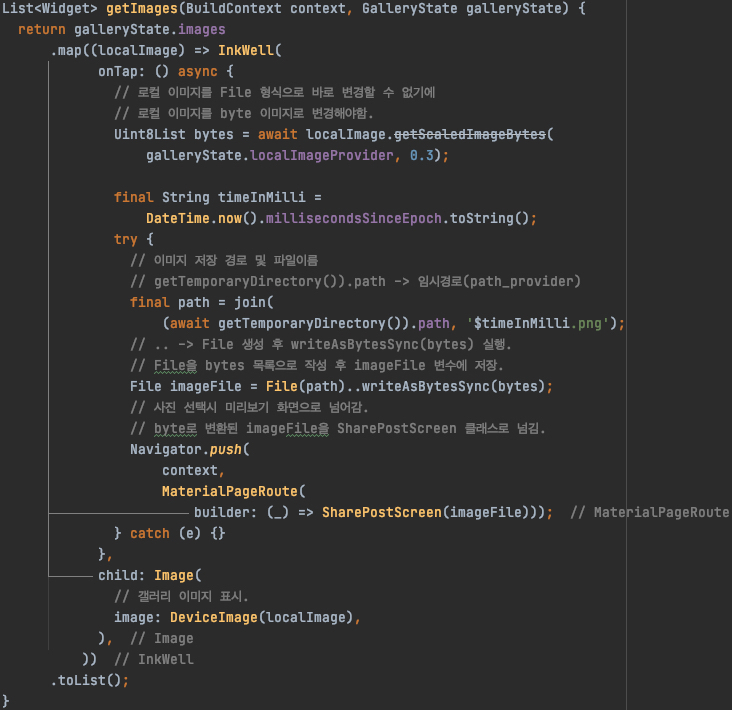The image size is (732, 710).
Task: Click GalleryState parameter type
Action: click(x=409, y=8)
